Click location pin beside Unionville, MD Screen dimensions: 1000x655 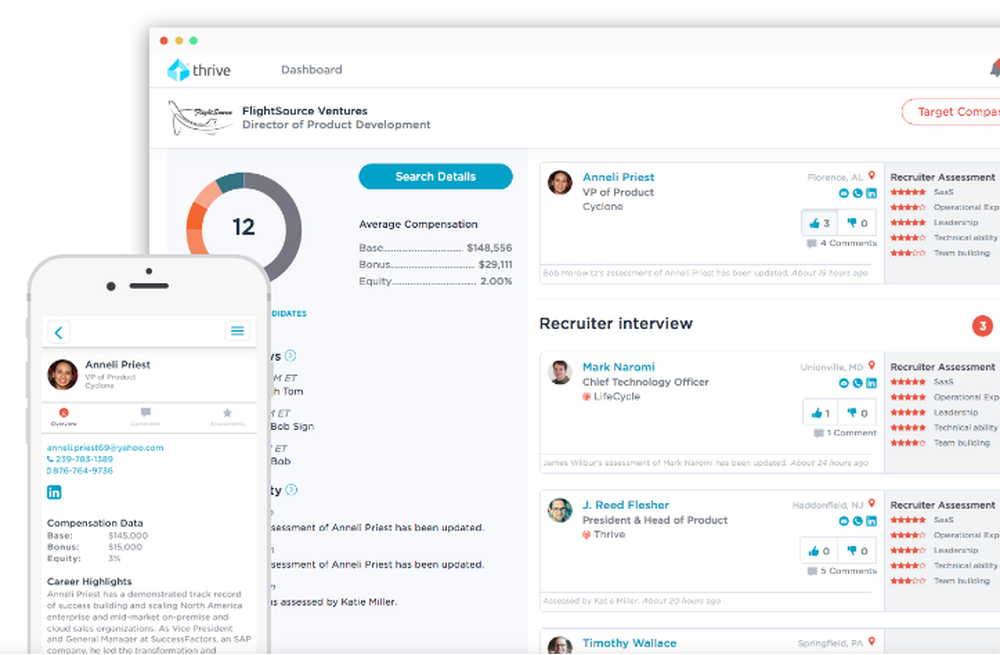pyautogui.click(x=871, y=366)
